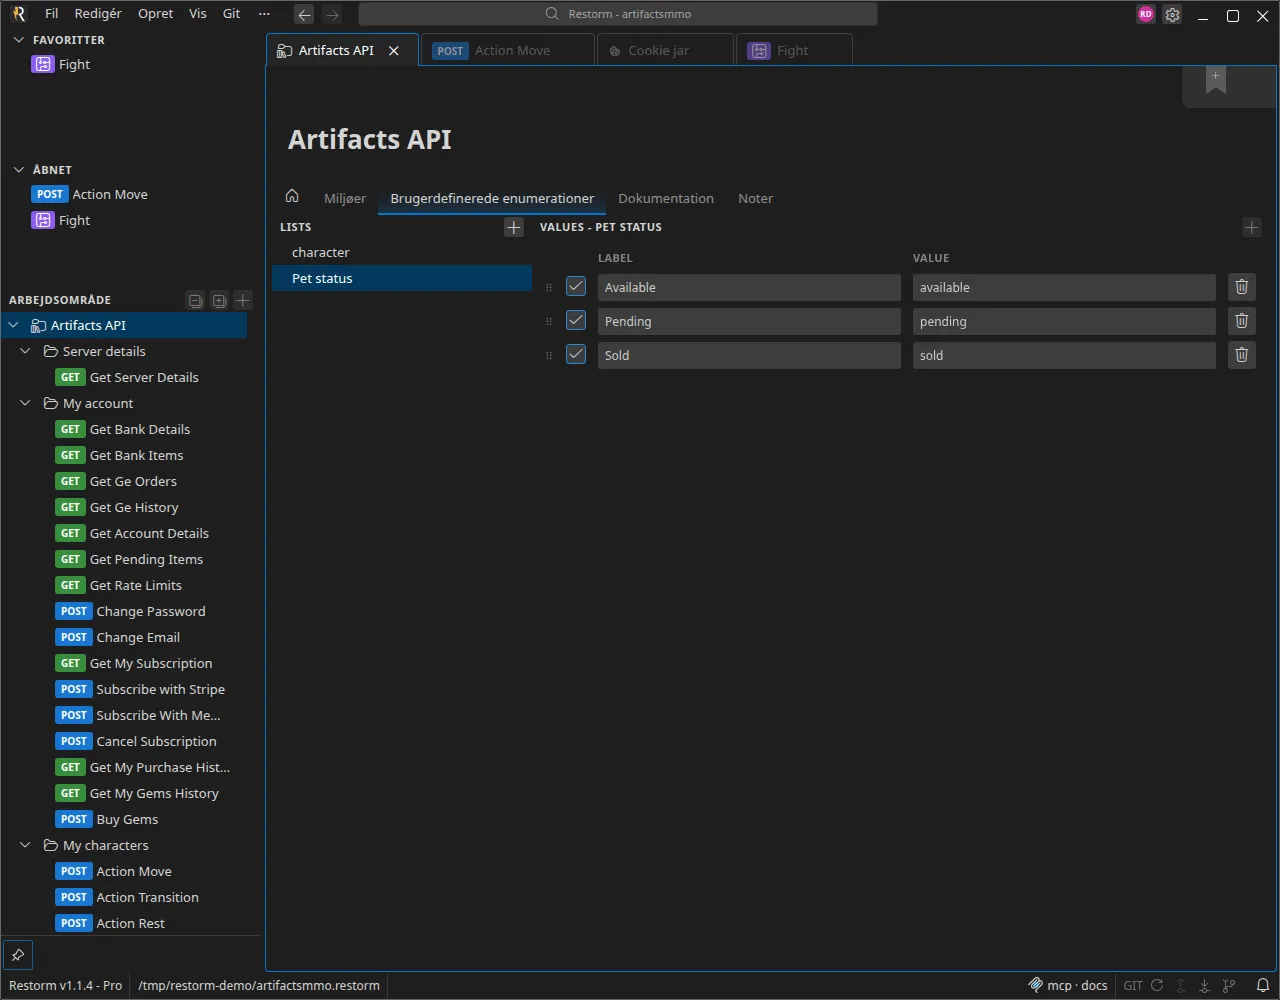
Task: Open the Miljøer tab
Action: tap(345, 198)
